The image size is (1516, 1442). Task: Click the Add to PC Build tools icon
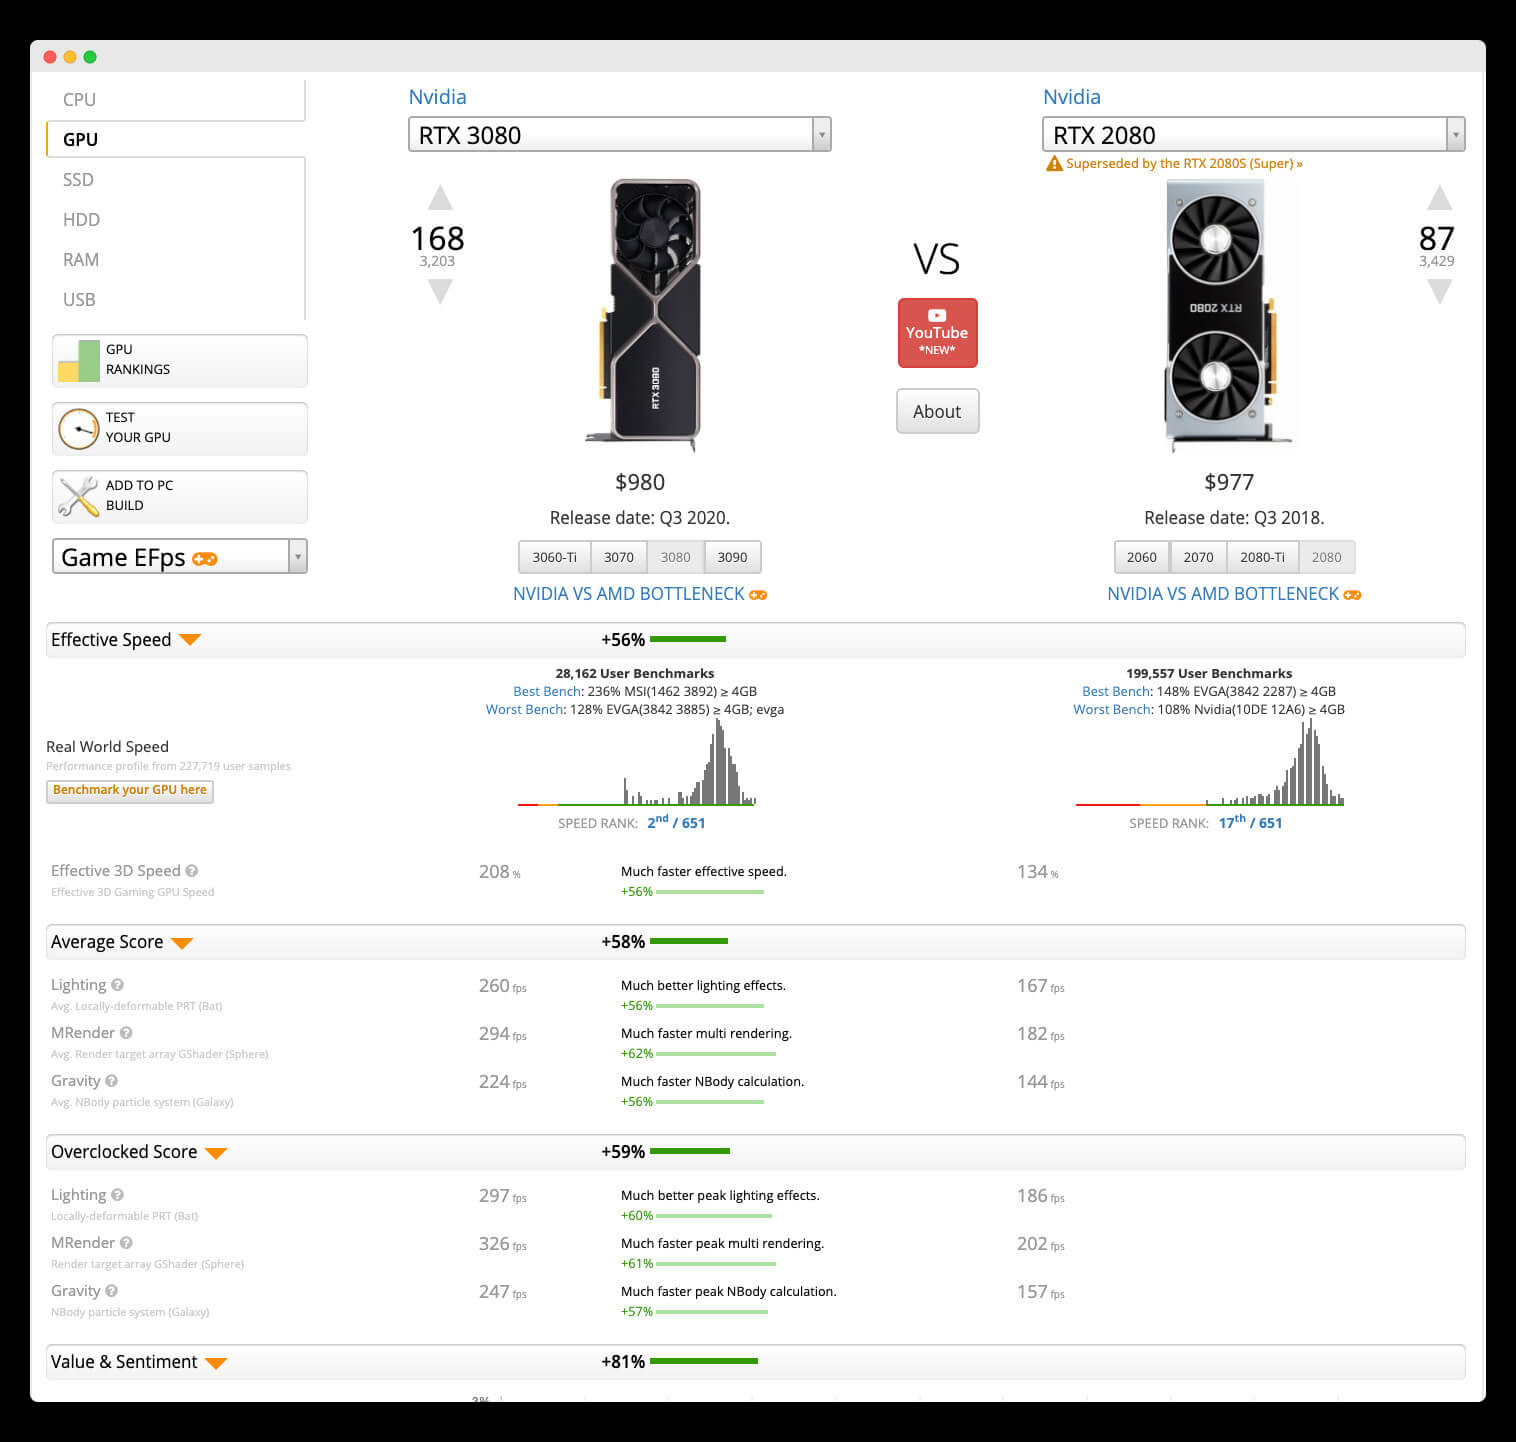click(78, 497)
